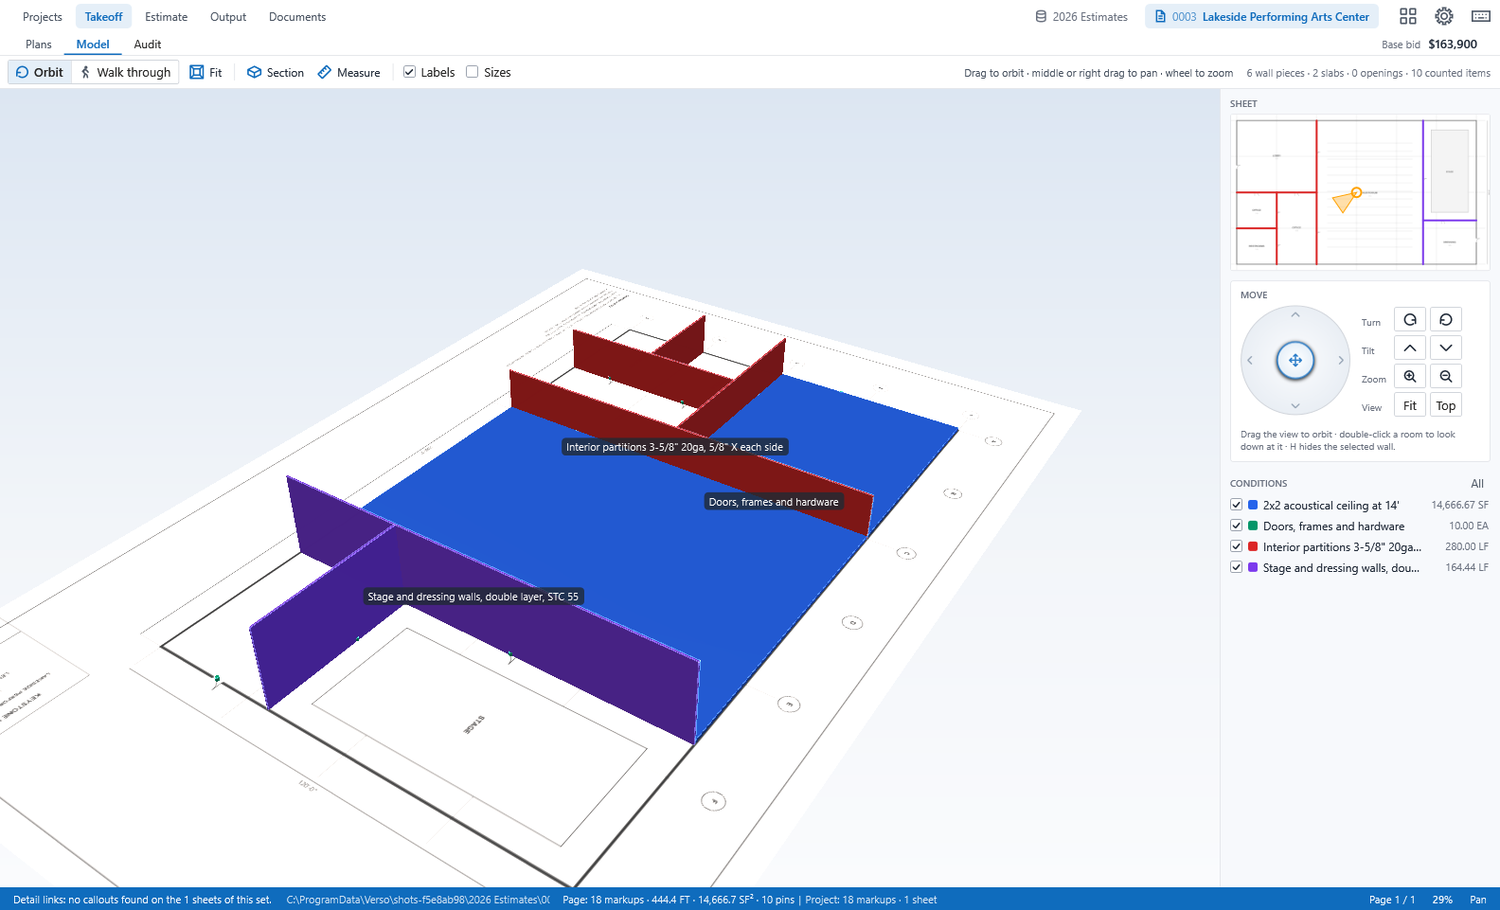Uncheck Stage and dressing walls condition
Screen dimensions: 1500x910
click(x=1236, y=568)
